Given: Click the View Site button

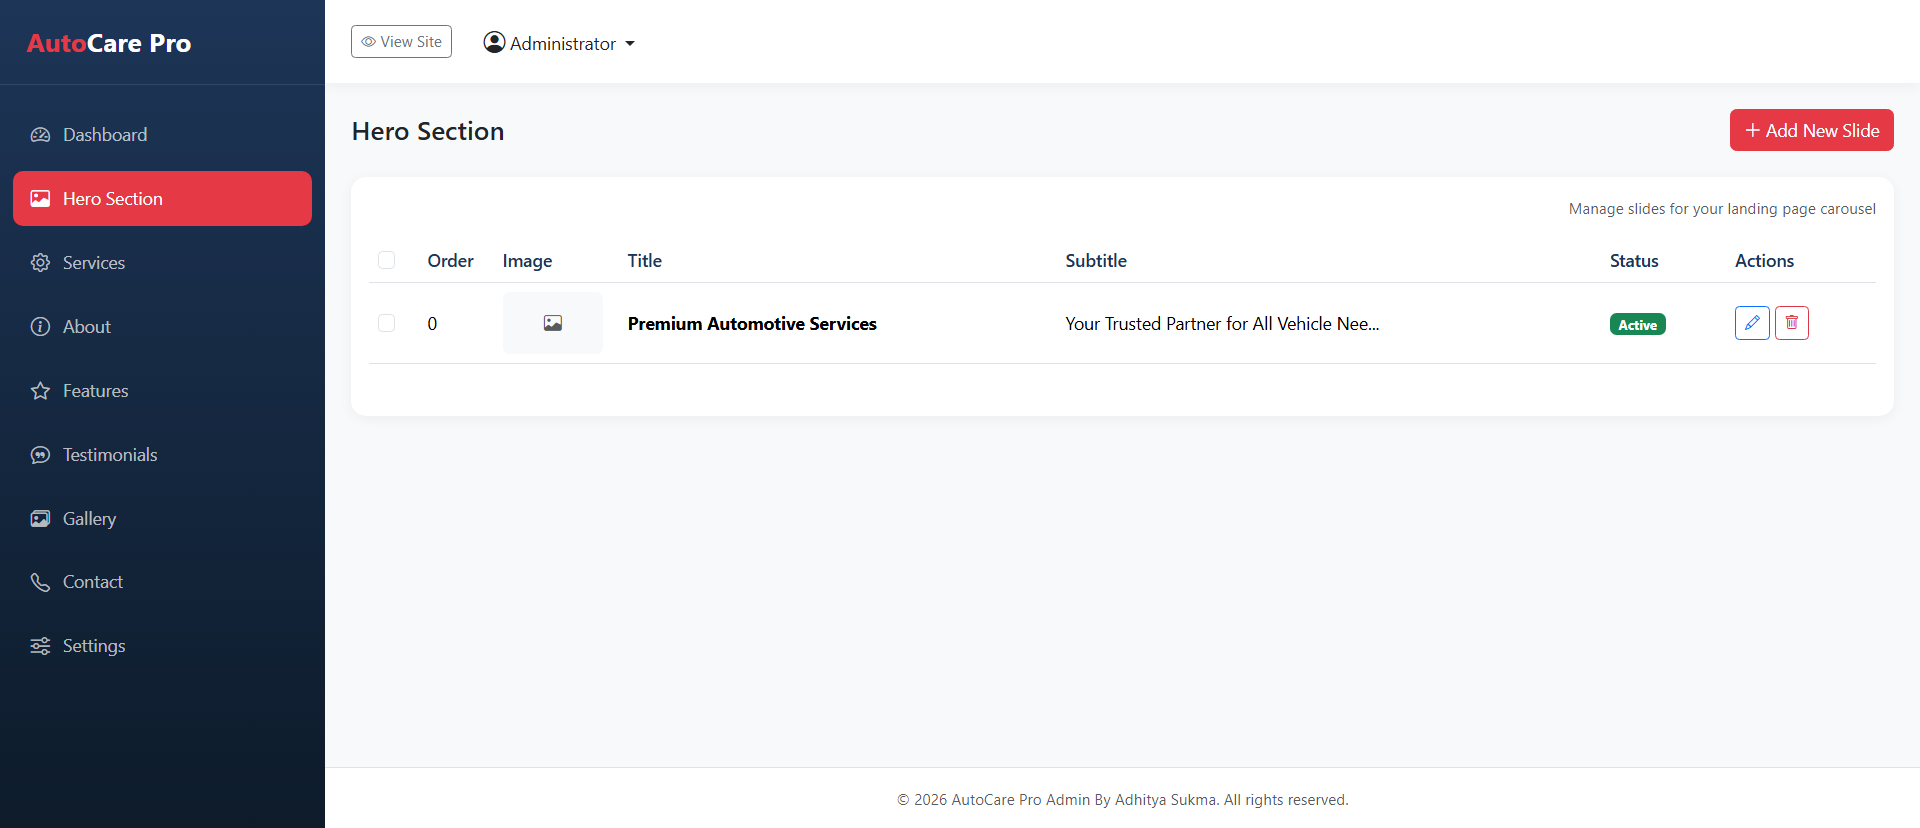Looking at the screenshot, I should [401, 42].
